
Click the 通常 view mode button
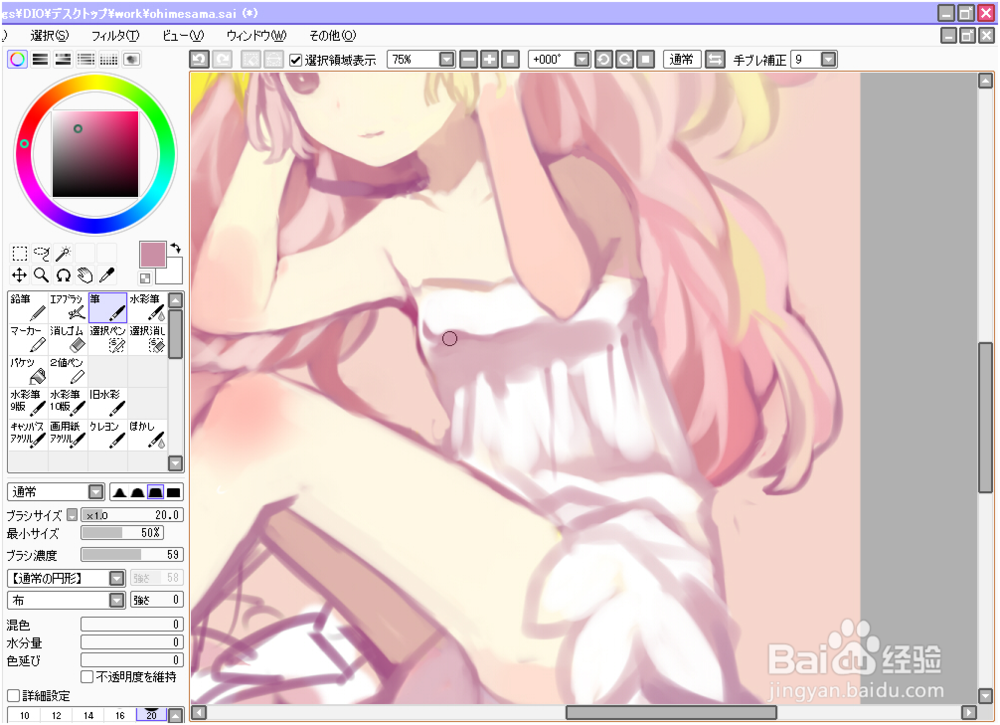point(682,59)
